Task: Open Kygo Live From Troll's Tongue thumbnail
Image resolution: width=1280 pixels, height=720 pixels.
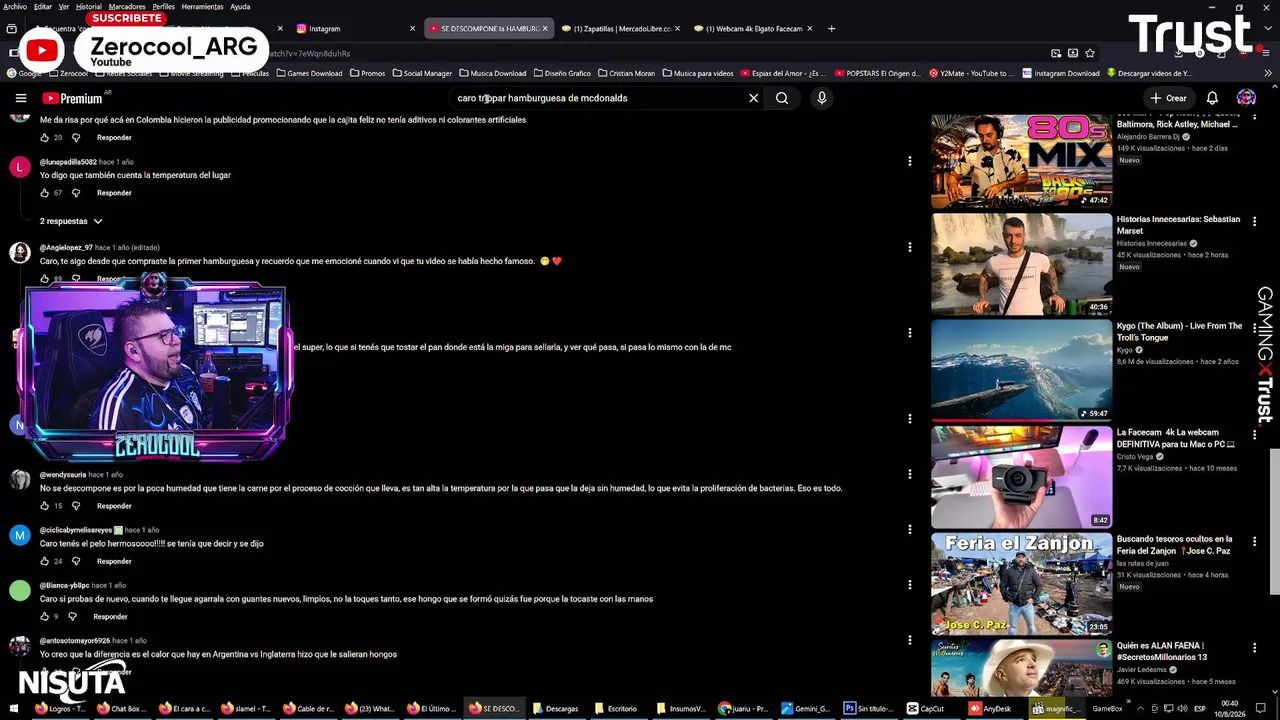Action: coord(1021,370)
